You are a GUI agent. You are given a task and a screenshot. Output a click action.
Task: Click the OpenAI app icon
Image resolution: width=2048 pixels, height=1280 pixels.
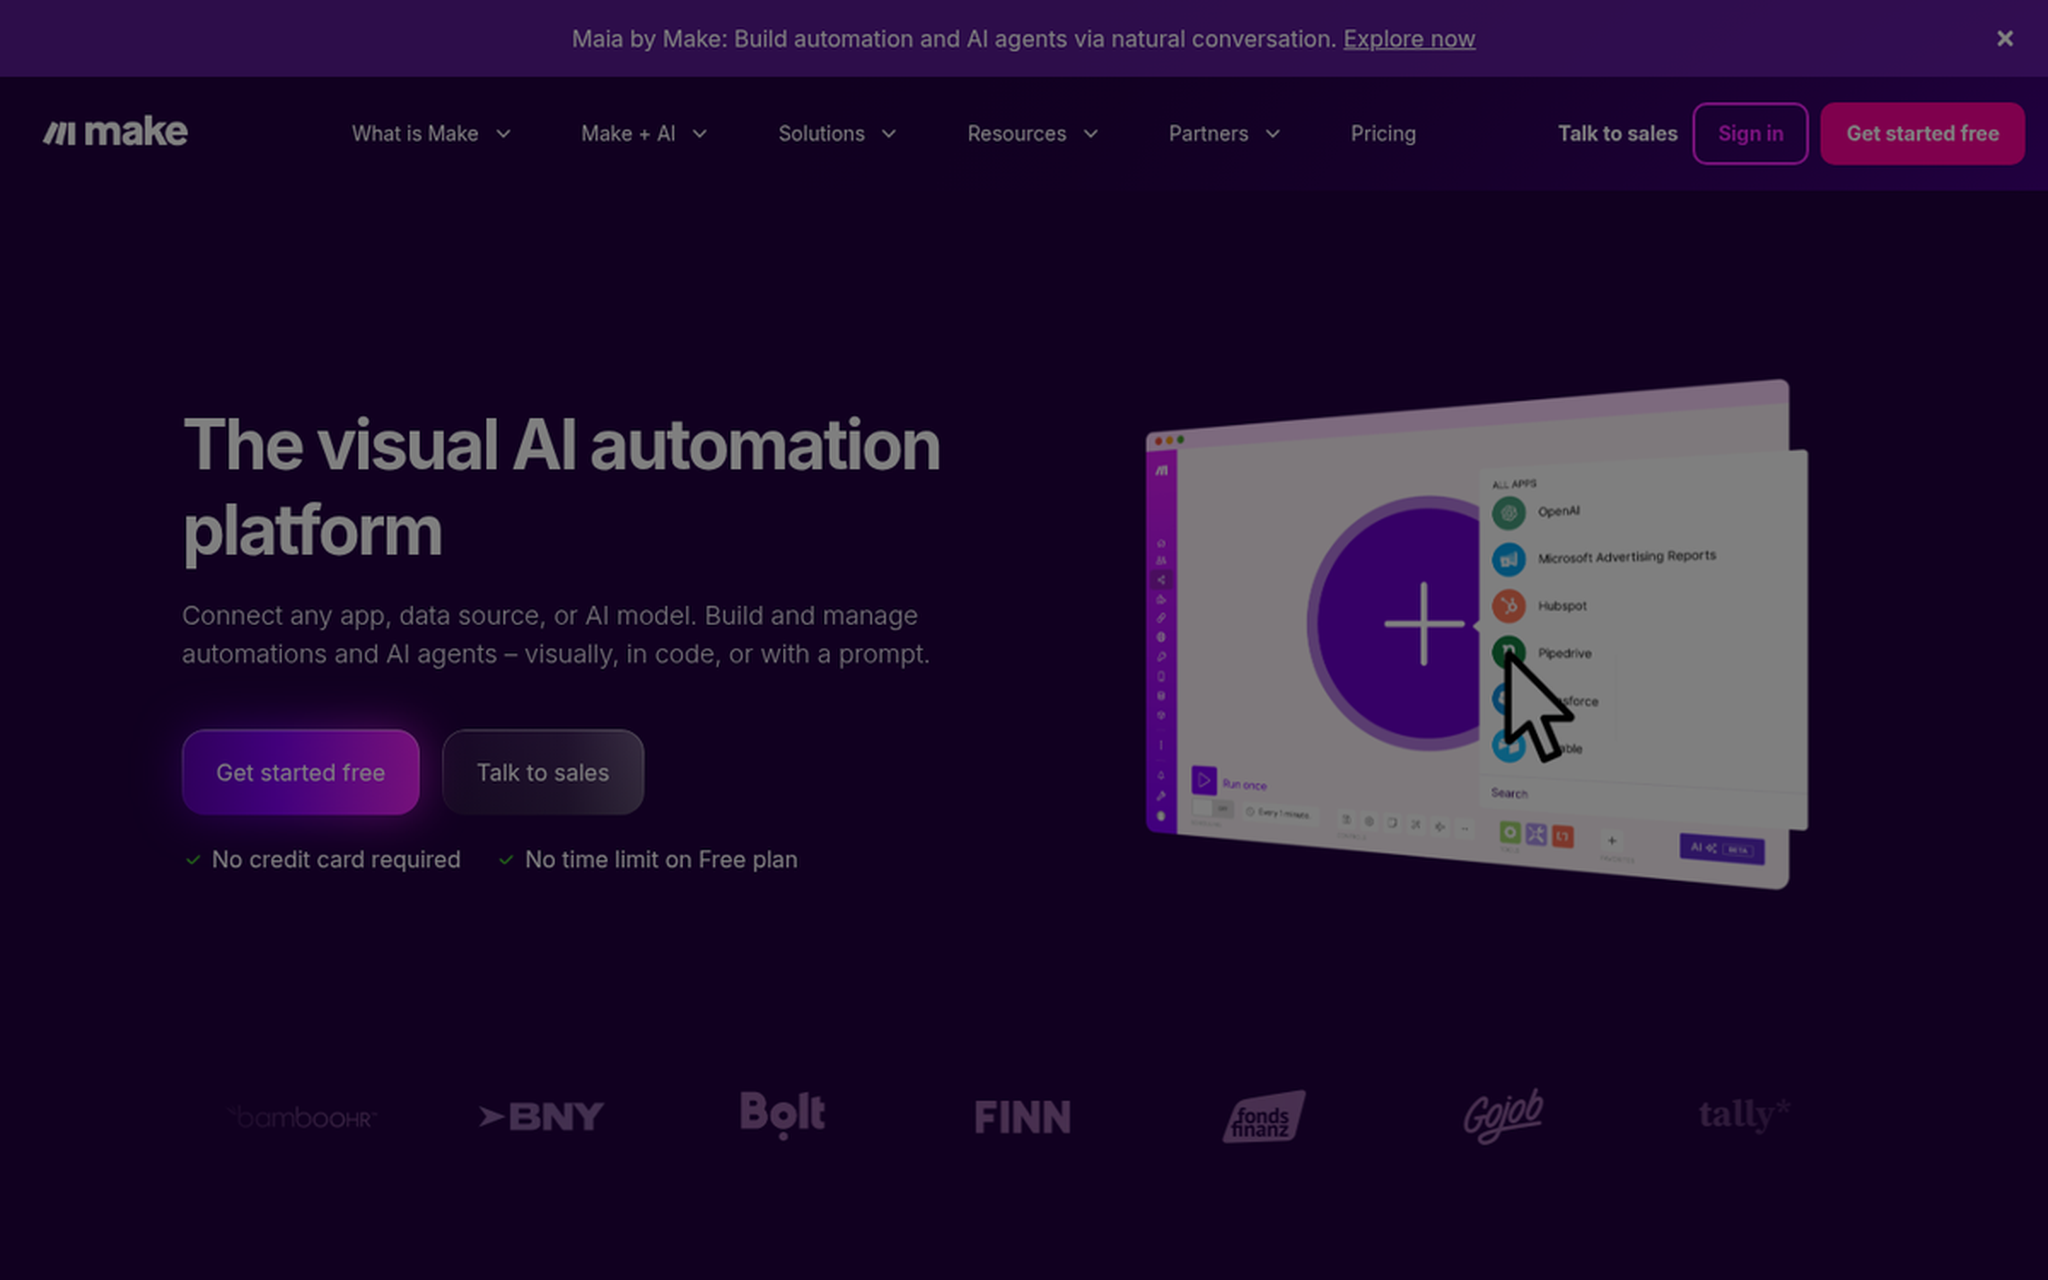coord(1509,513)
